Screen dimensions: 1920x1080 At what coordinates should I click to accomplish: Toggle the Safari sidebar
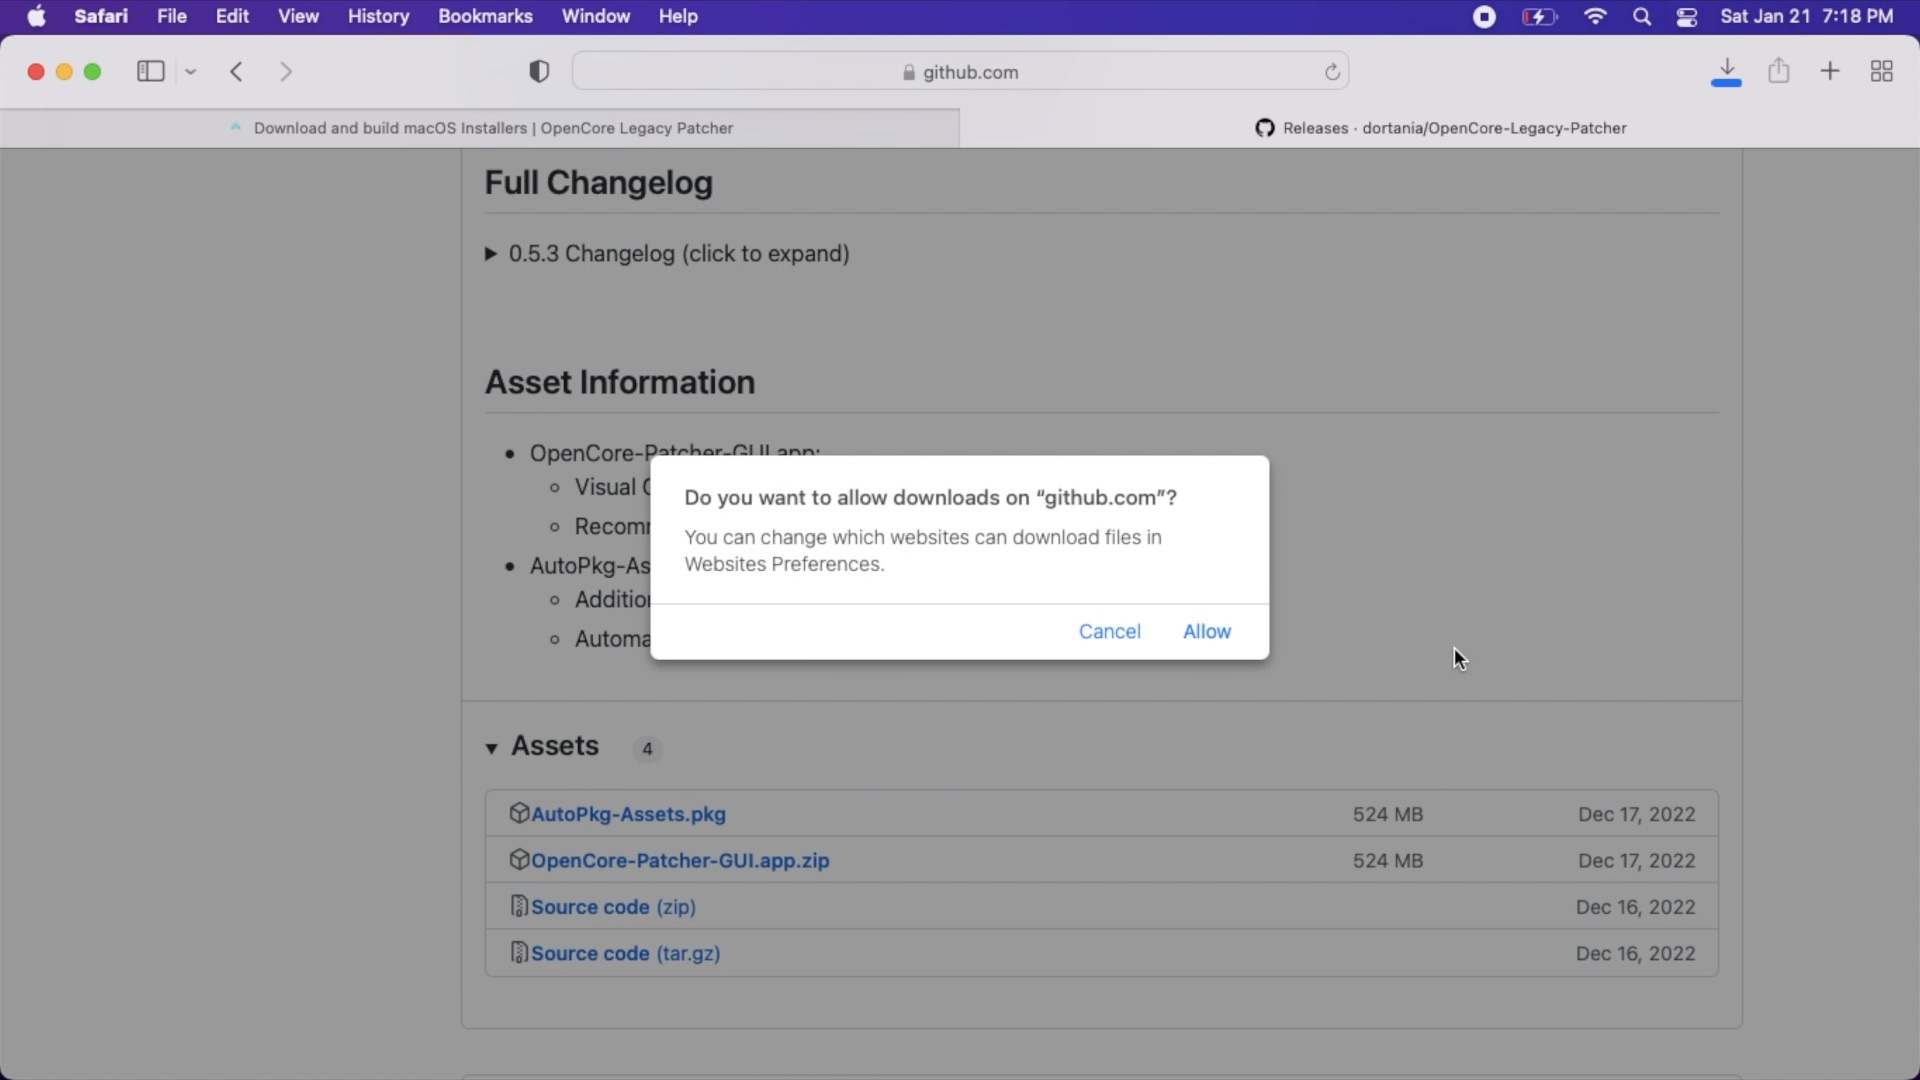[x=151, y=71]
